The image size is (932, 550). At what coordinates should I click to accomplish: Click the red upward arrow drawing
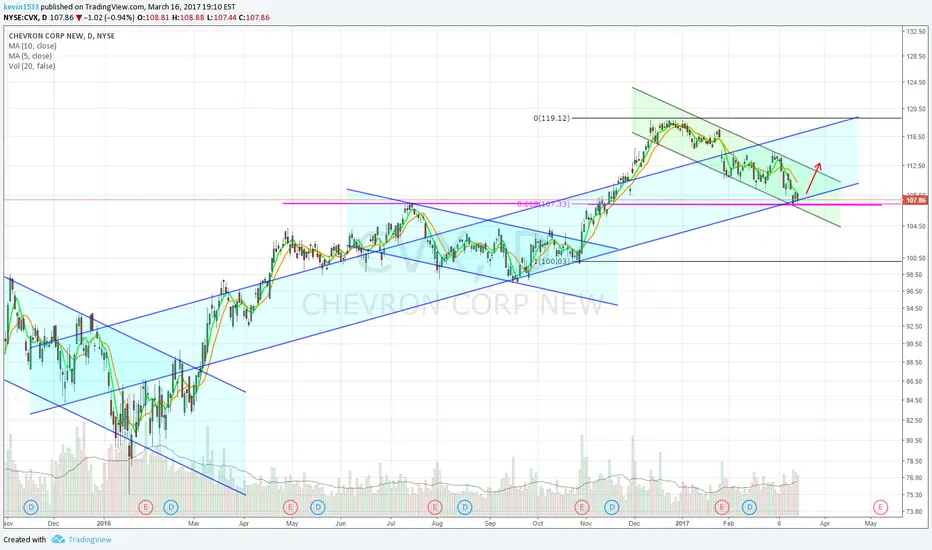pos(813,178)
